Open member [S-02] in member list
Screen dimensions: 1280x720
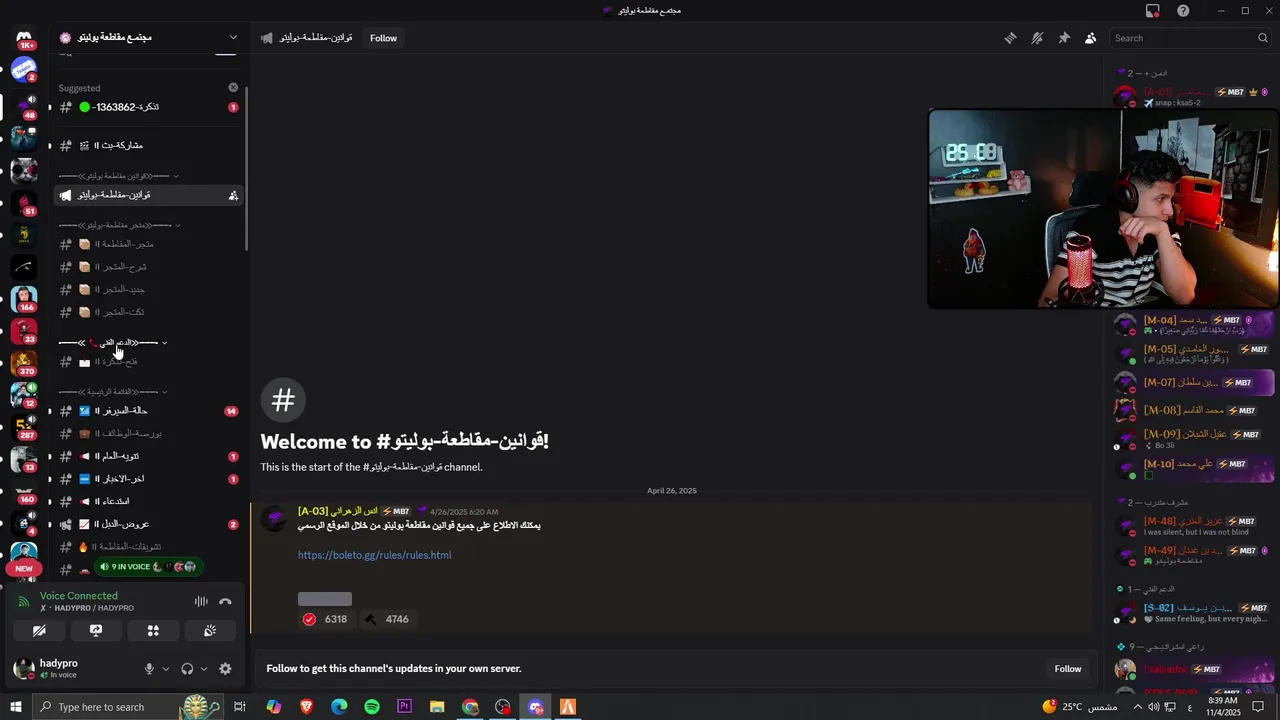pos(1194,613)
